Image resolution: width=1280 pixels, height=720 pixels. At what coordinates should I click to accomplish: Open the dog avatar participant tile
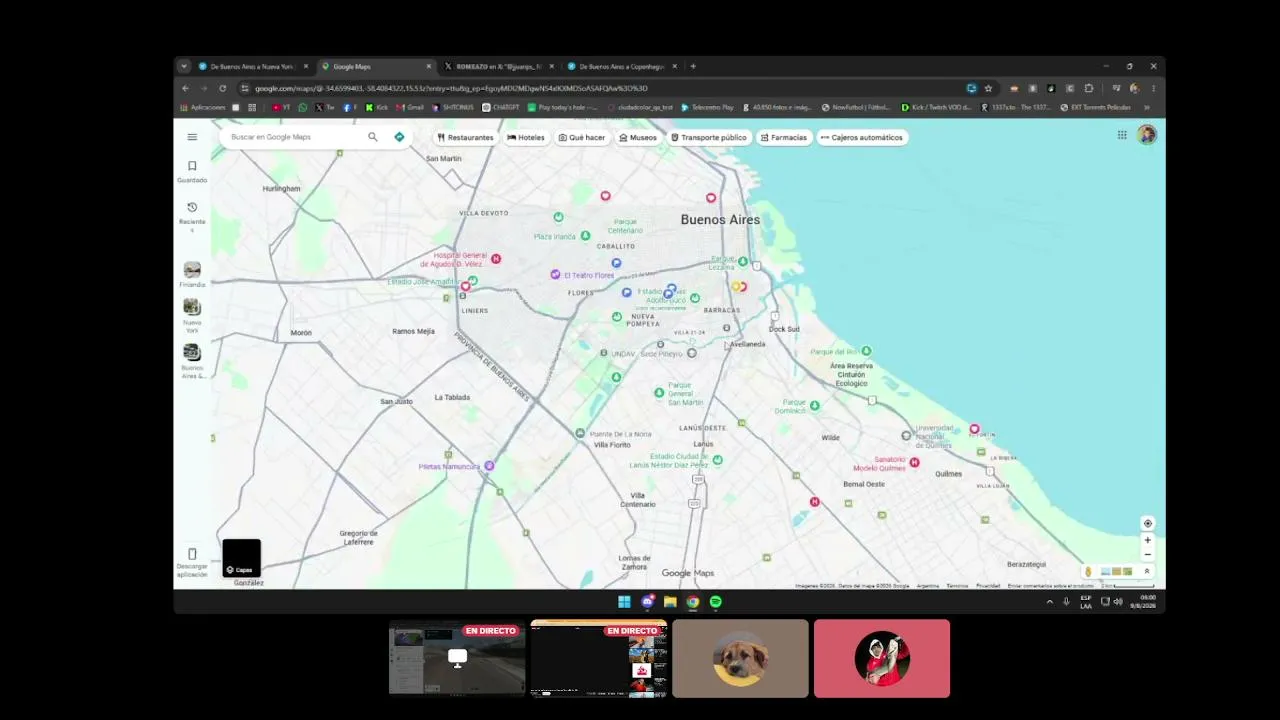(x=740, y=658)
